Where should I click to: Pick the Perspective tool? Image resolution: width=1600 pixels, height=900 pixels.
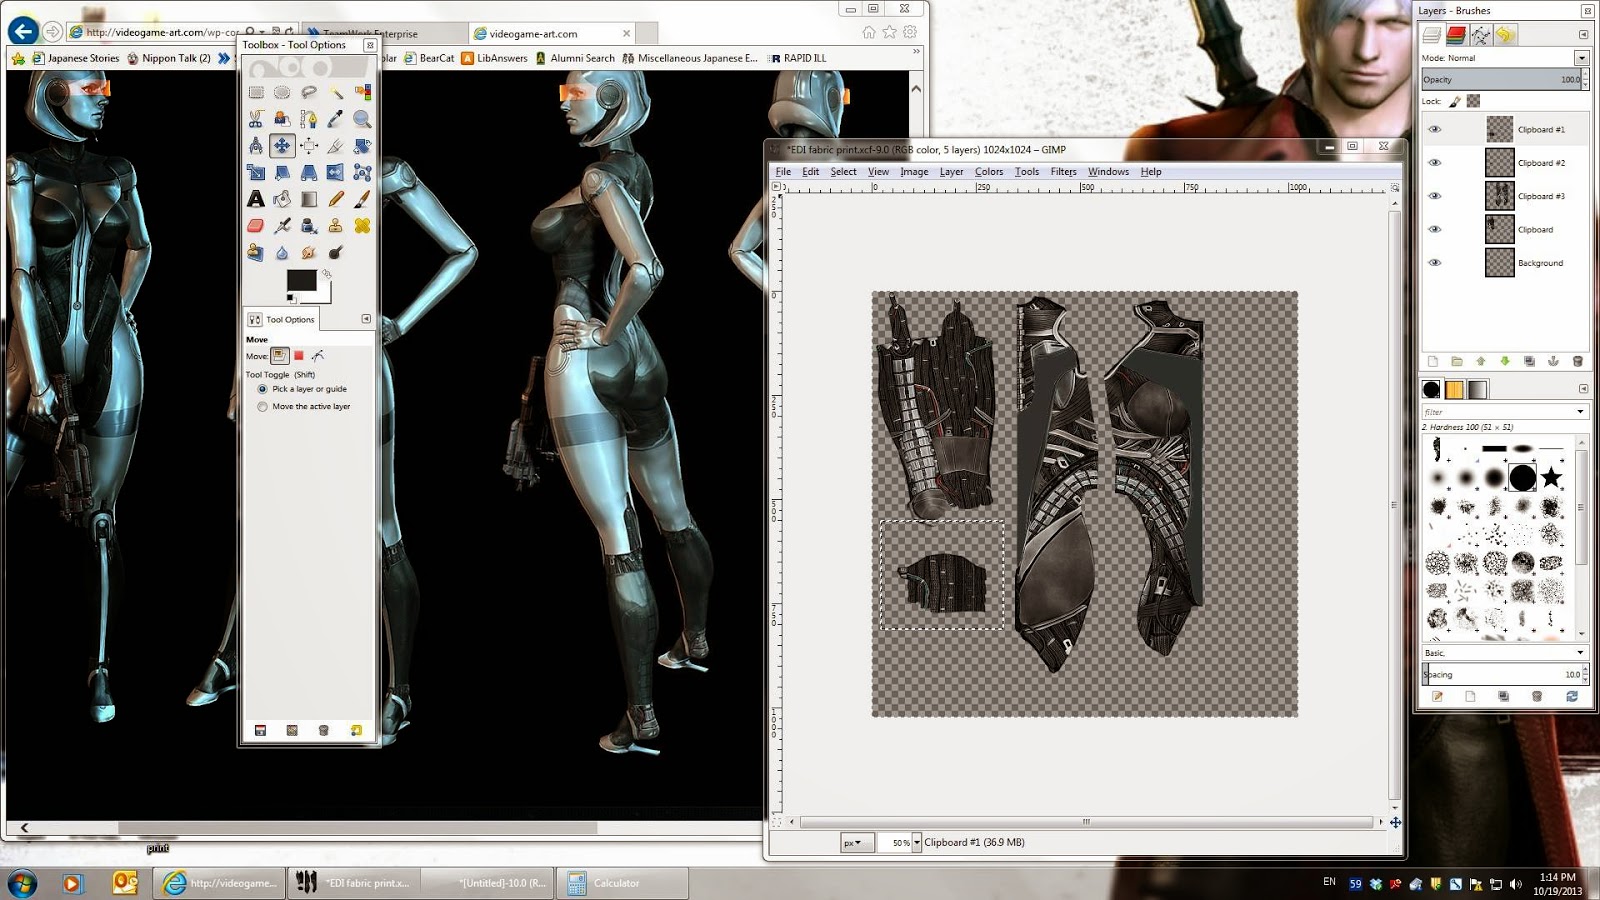(309, 173)
